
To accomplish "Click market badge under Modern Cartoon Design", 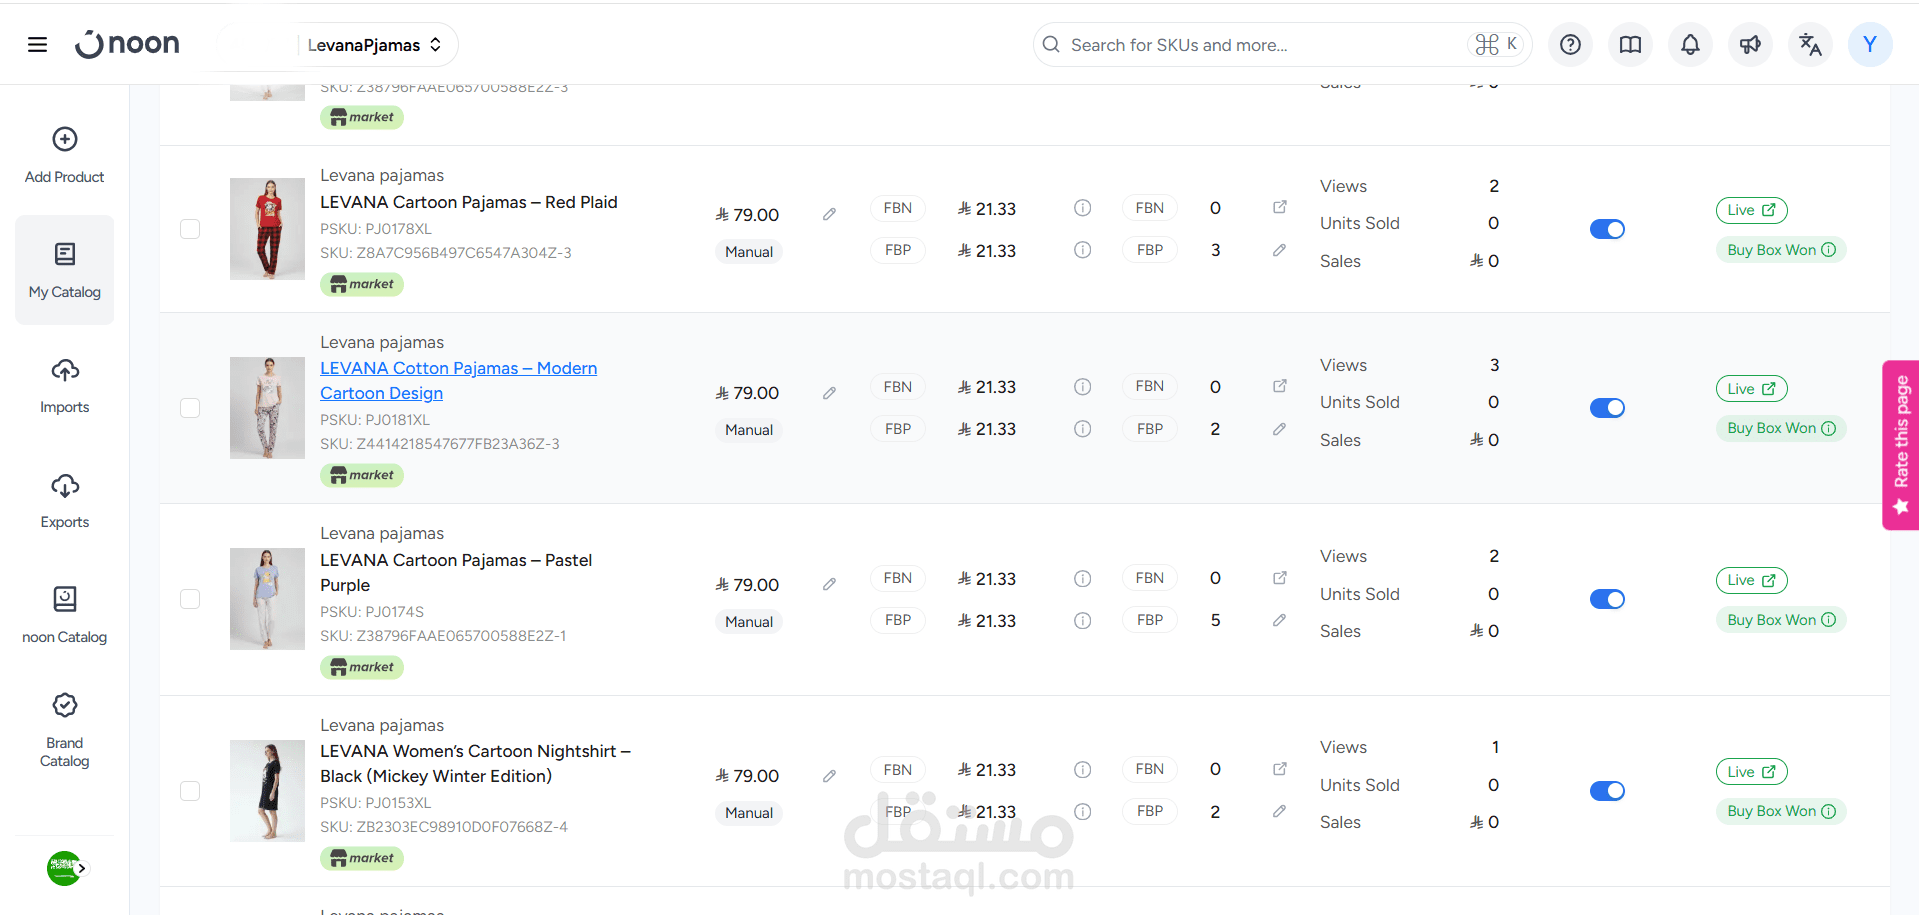I will pyautogui.click(x=362, y=475).
